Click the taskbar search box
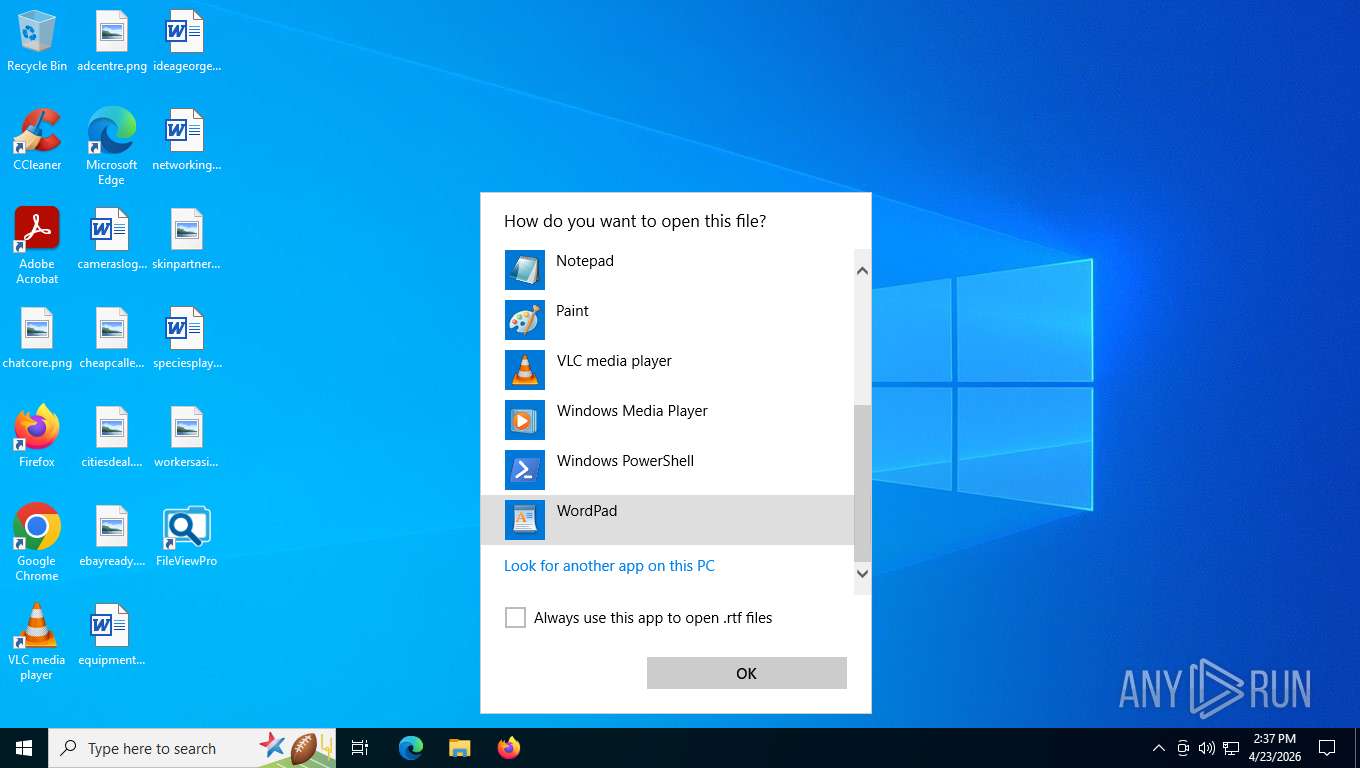This screenshot has width=1360, height=768. pyautogui.click(x=192, y=748)
